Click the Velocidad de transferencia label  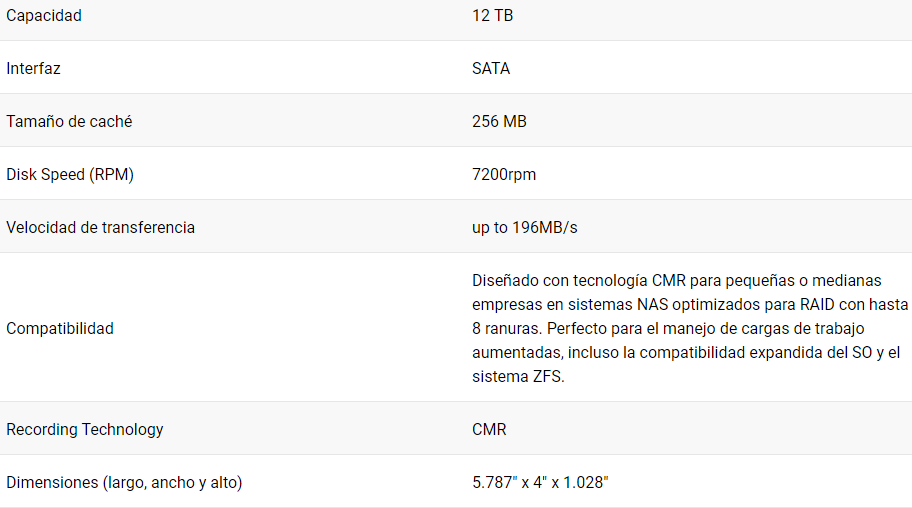[100, 228]
